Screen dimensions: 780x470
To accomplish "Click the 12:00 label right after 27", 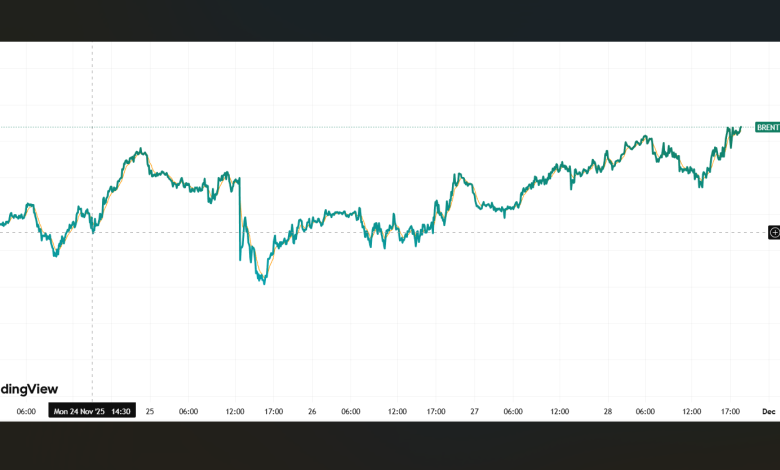I will 559,411.
